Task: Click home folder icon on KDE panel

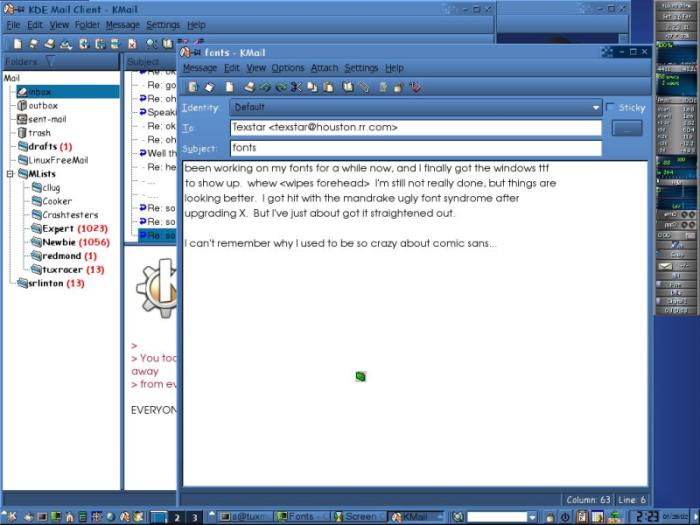Action: pos(69,517)
